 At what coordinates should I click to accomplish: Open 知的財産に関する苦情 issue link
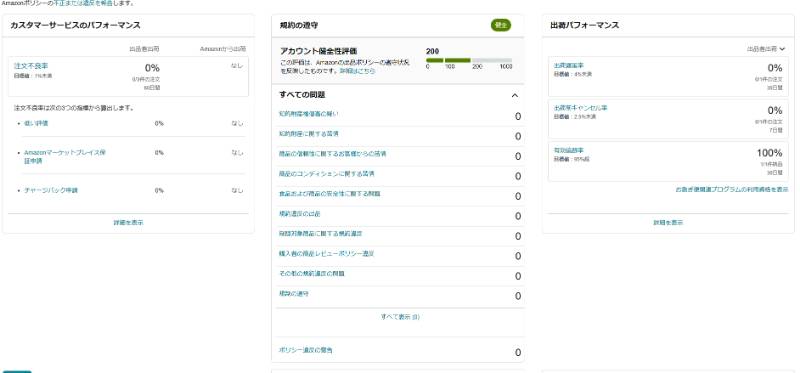(309, 134)
